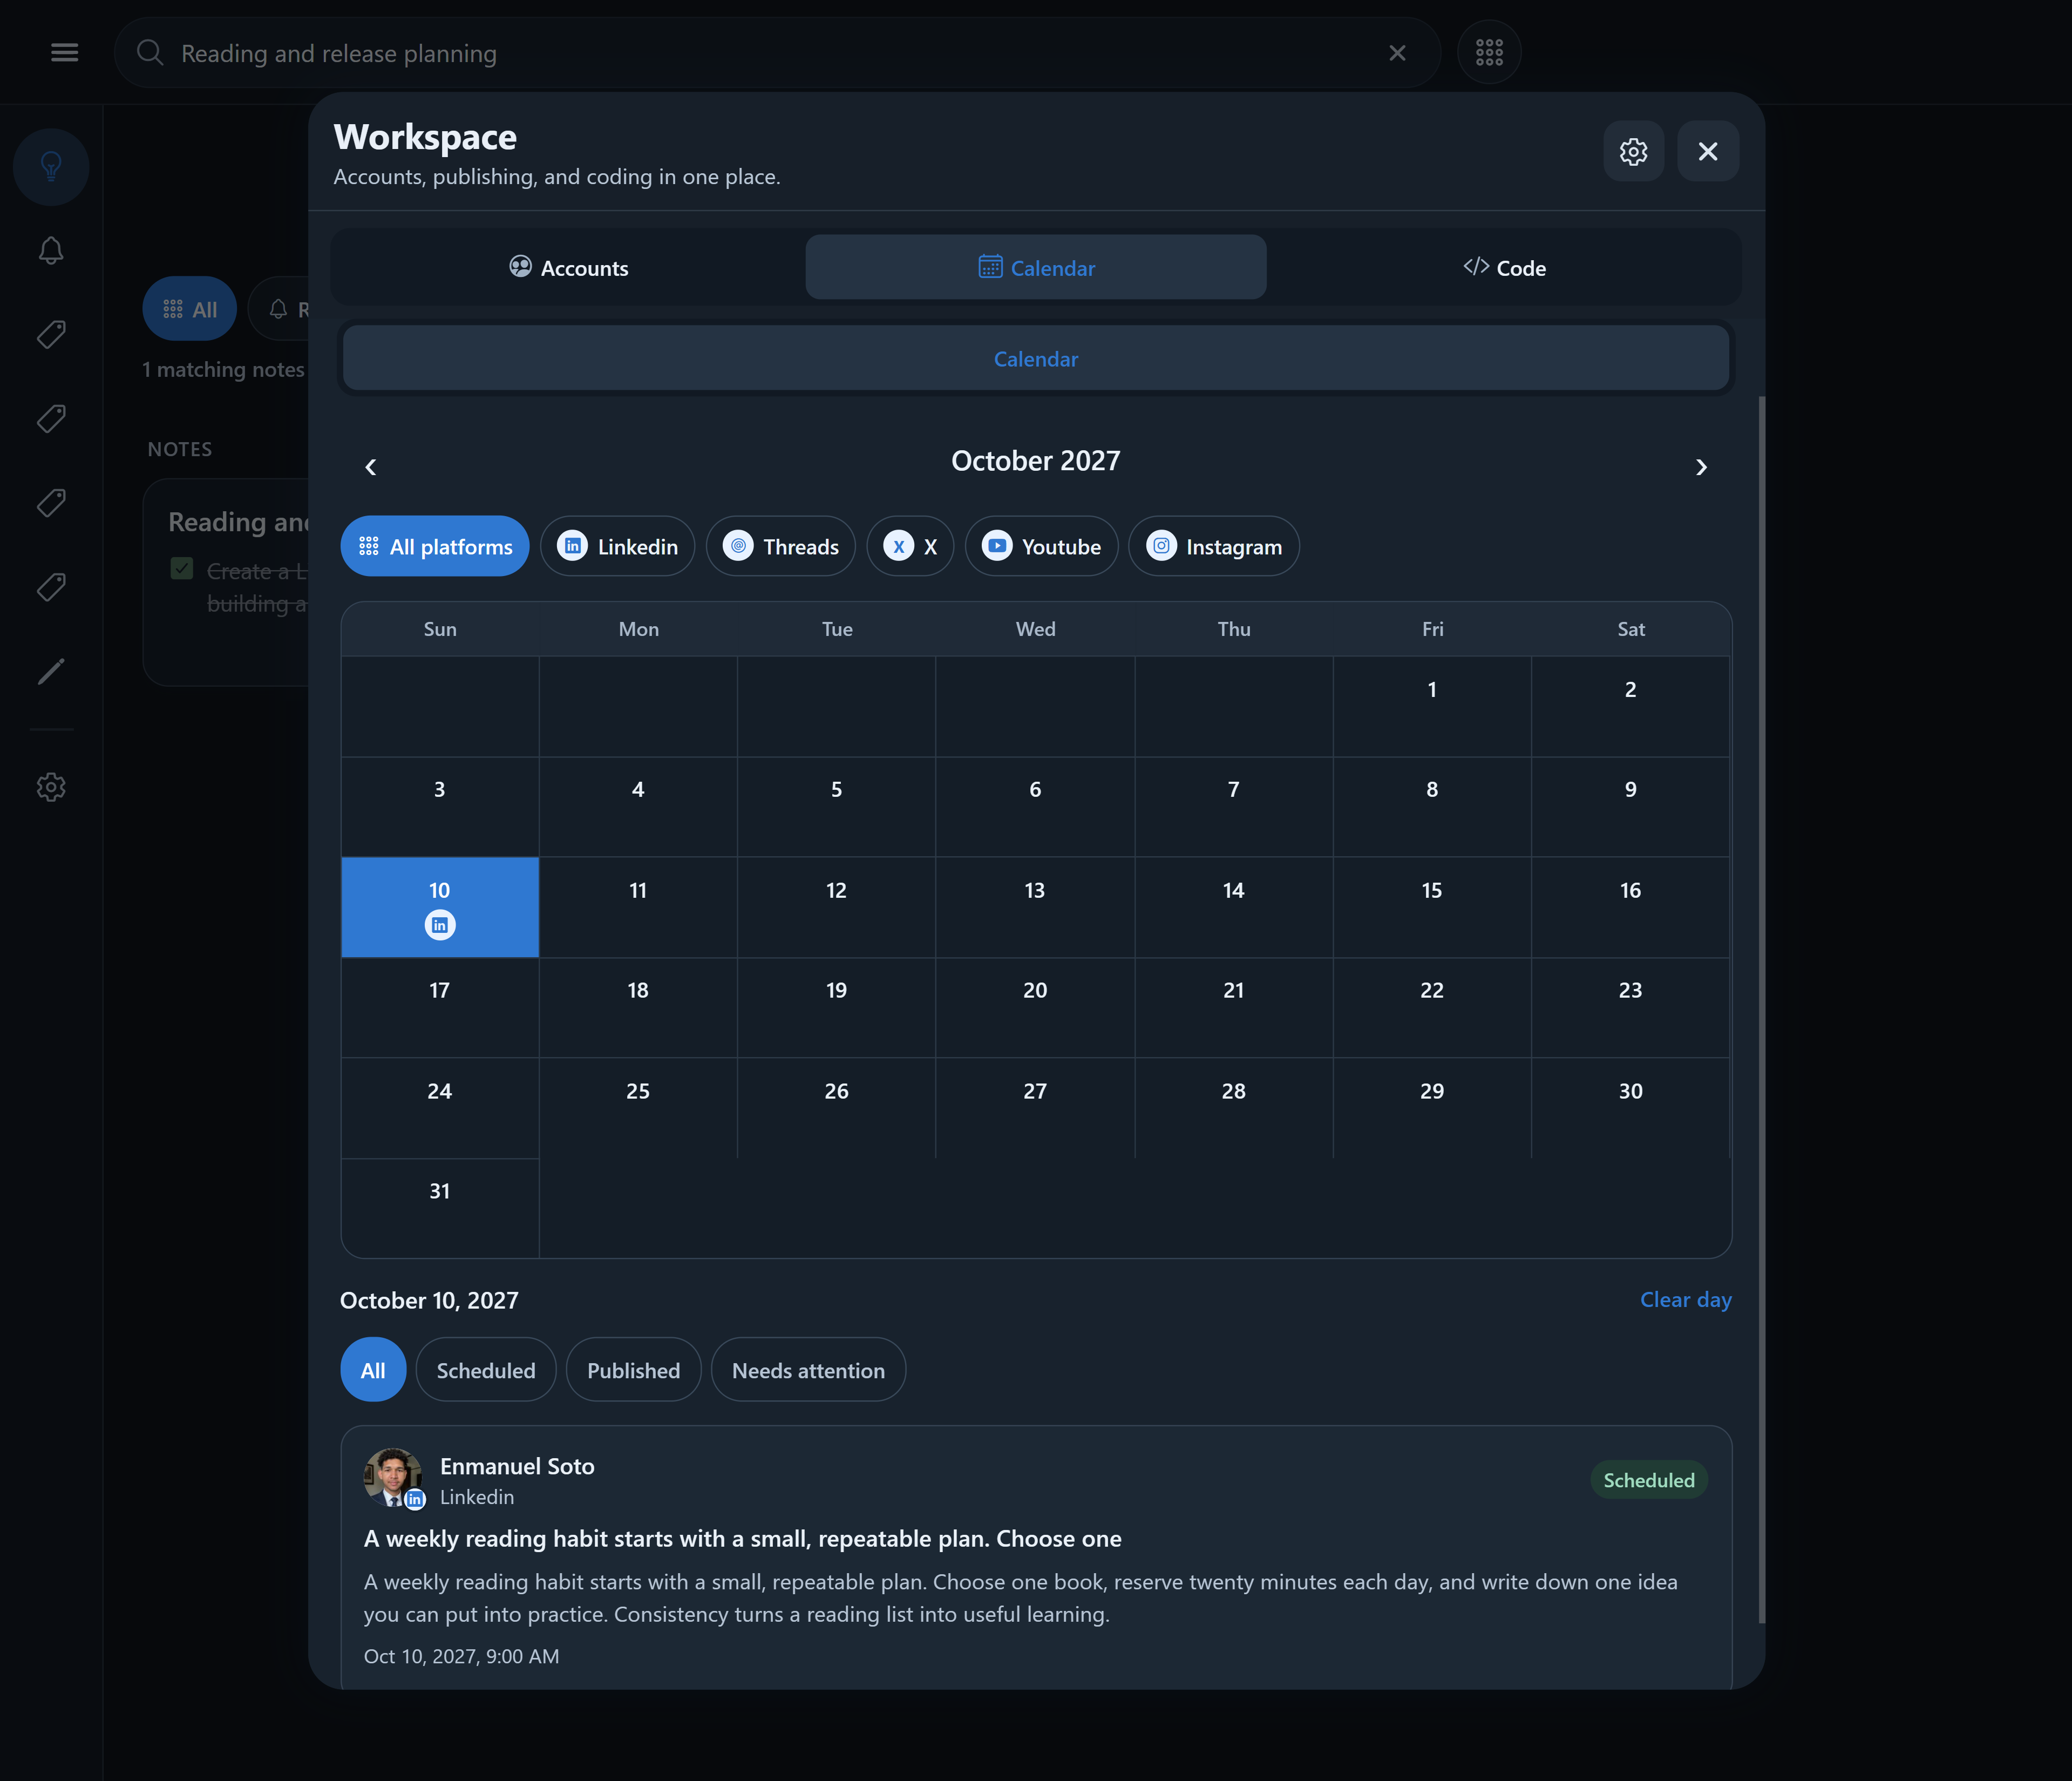Filter calendar by Linkedin

pyautogui.click(x=618, y=546)
